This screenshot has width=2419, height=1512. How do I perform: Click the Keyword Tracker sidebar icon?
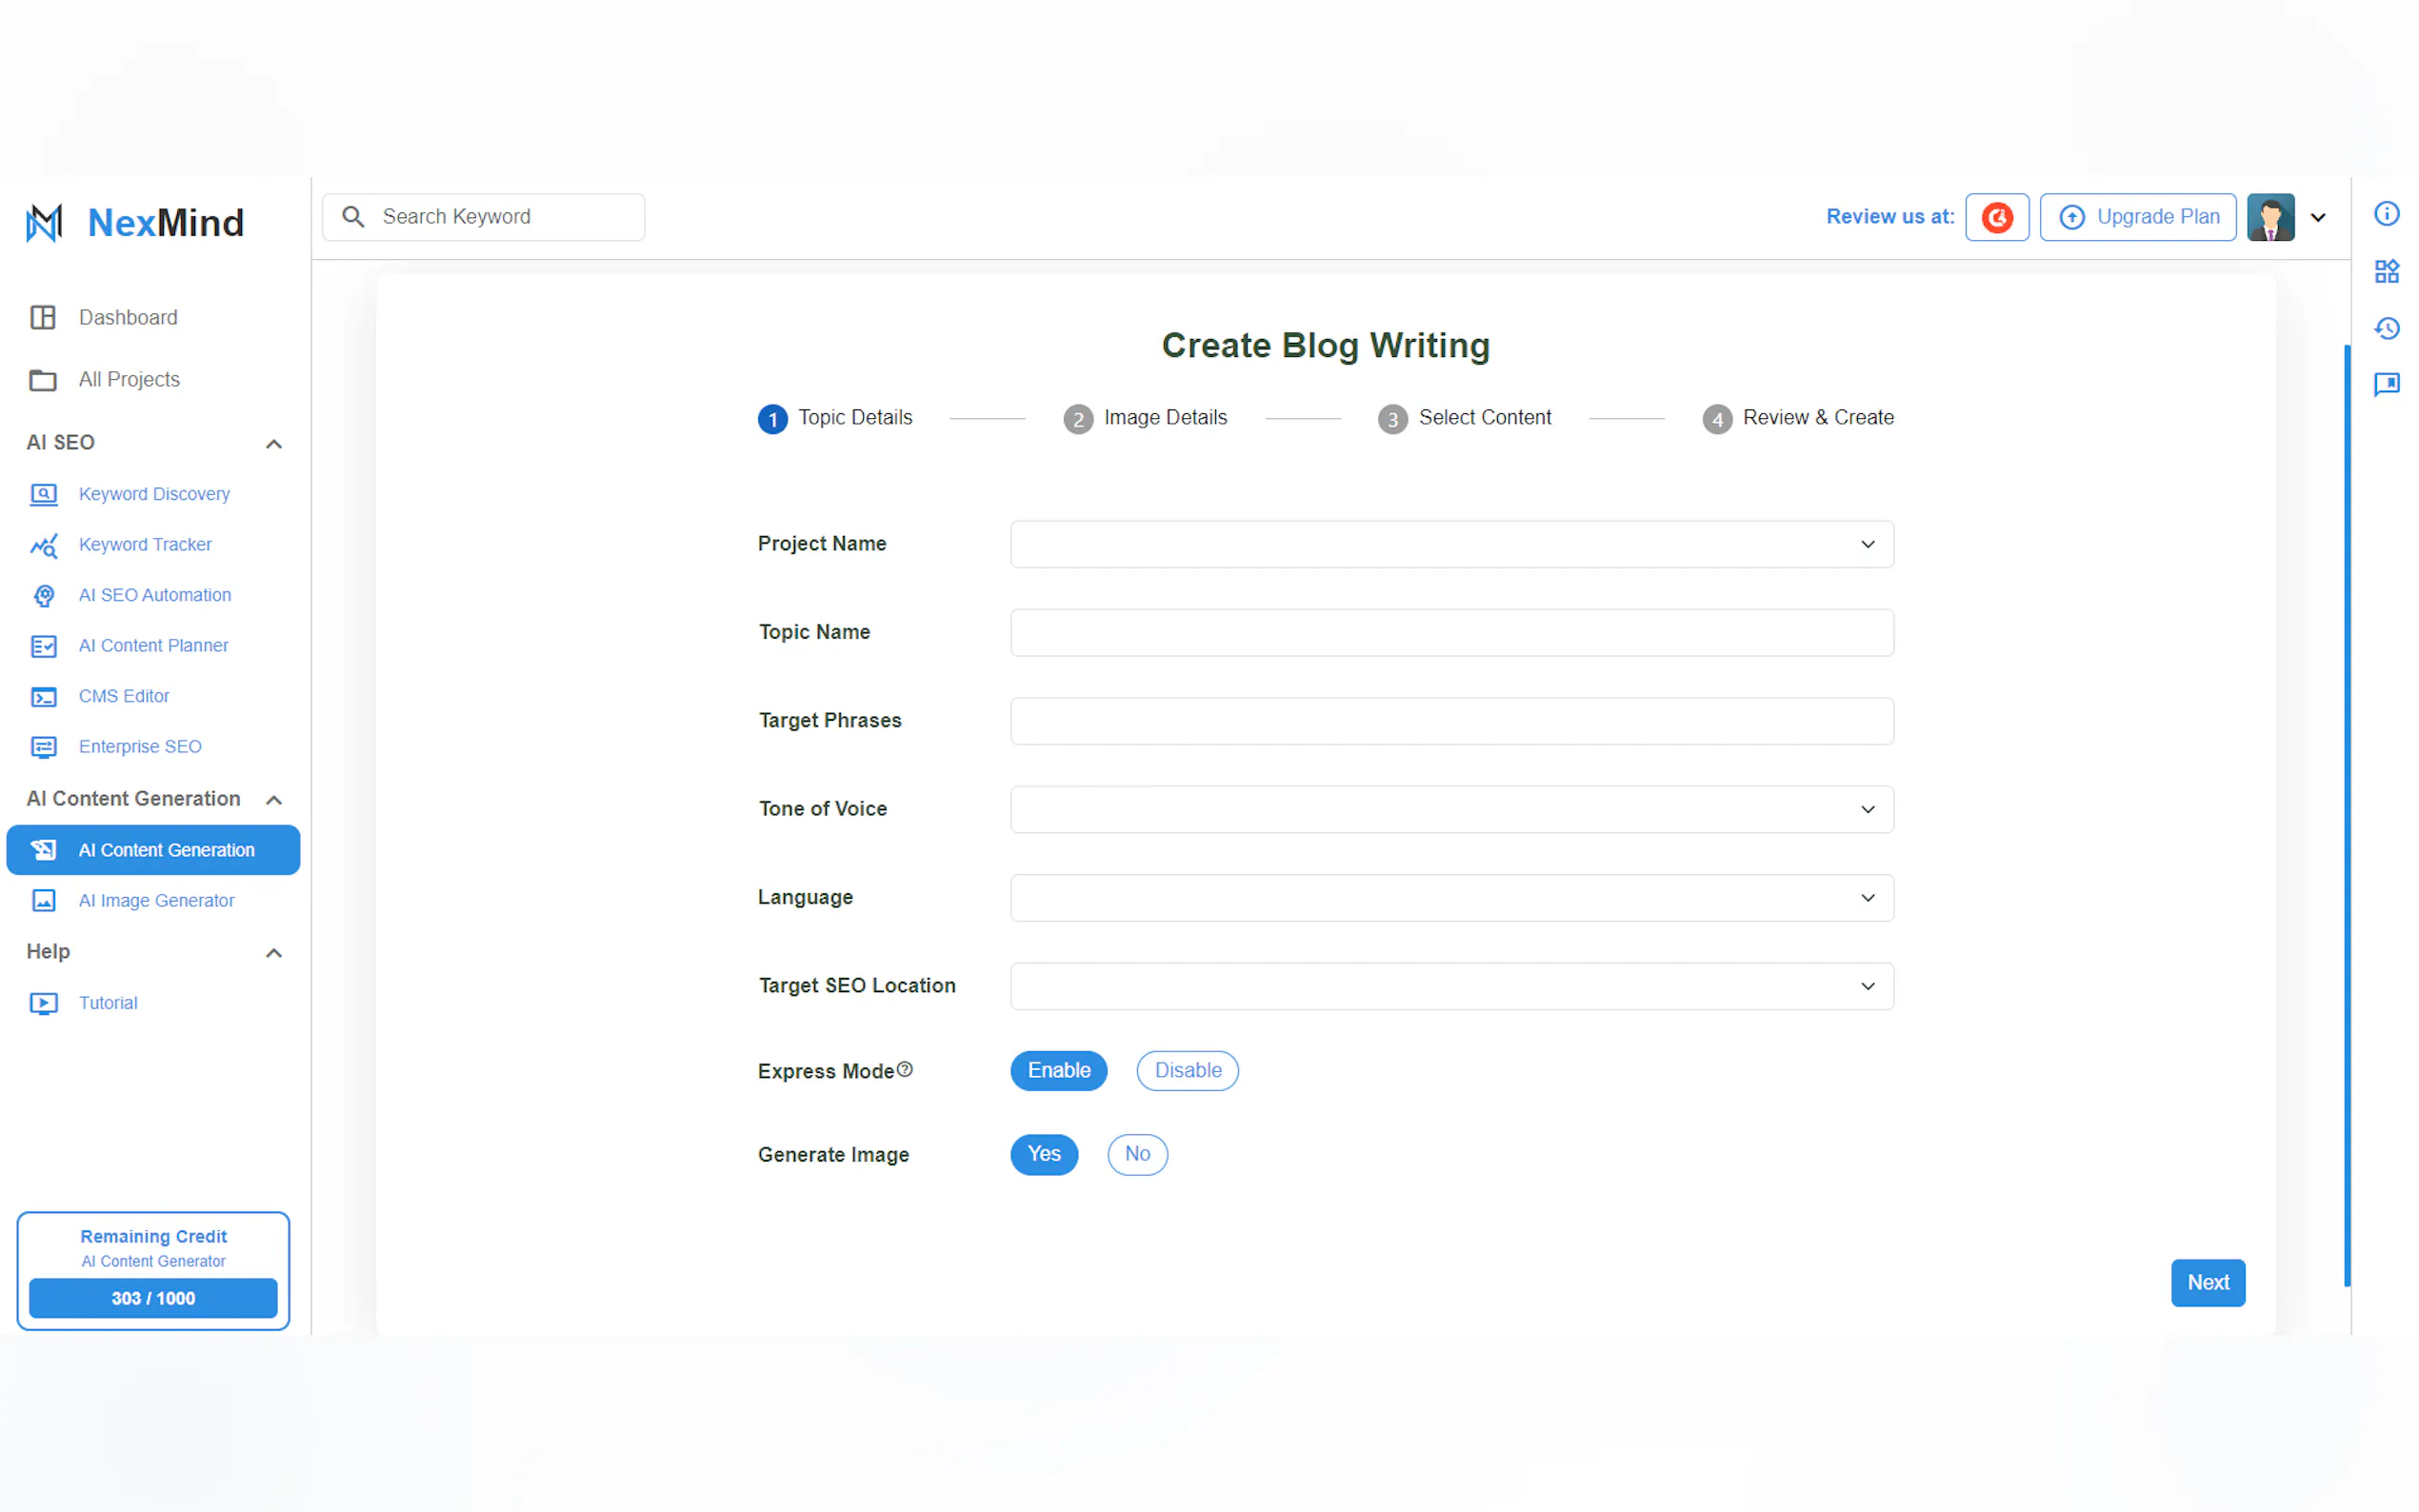pos(43,545)
